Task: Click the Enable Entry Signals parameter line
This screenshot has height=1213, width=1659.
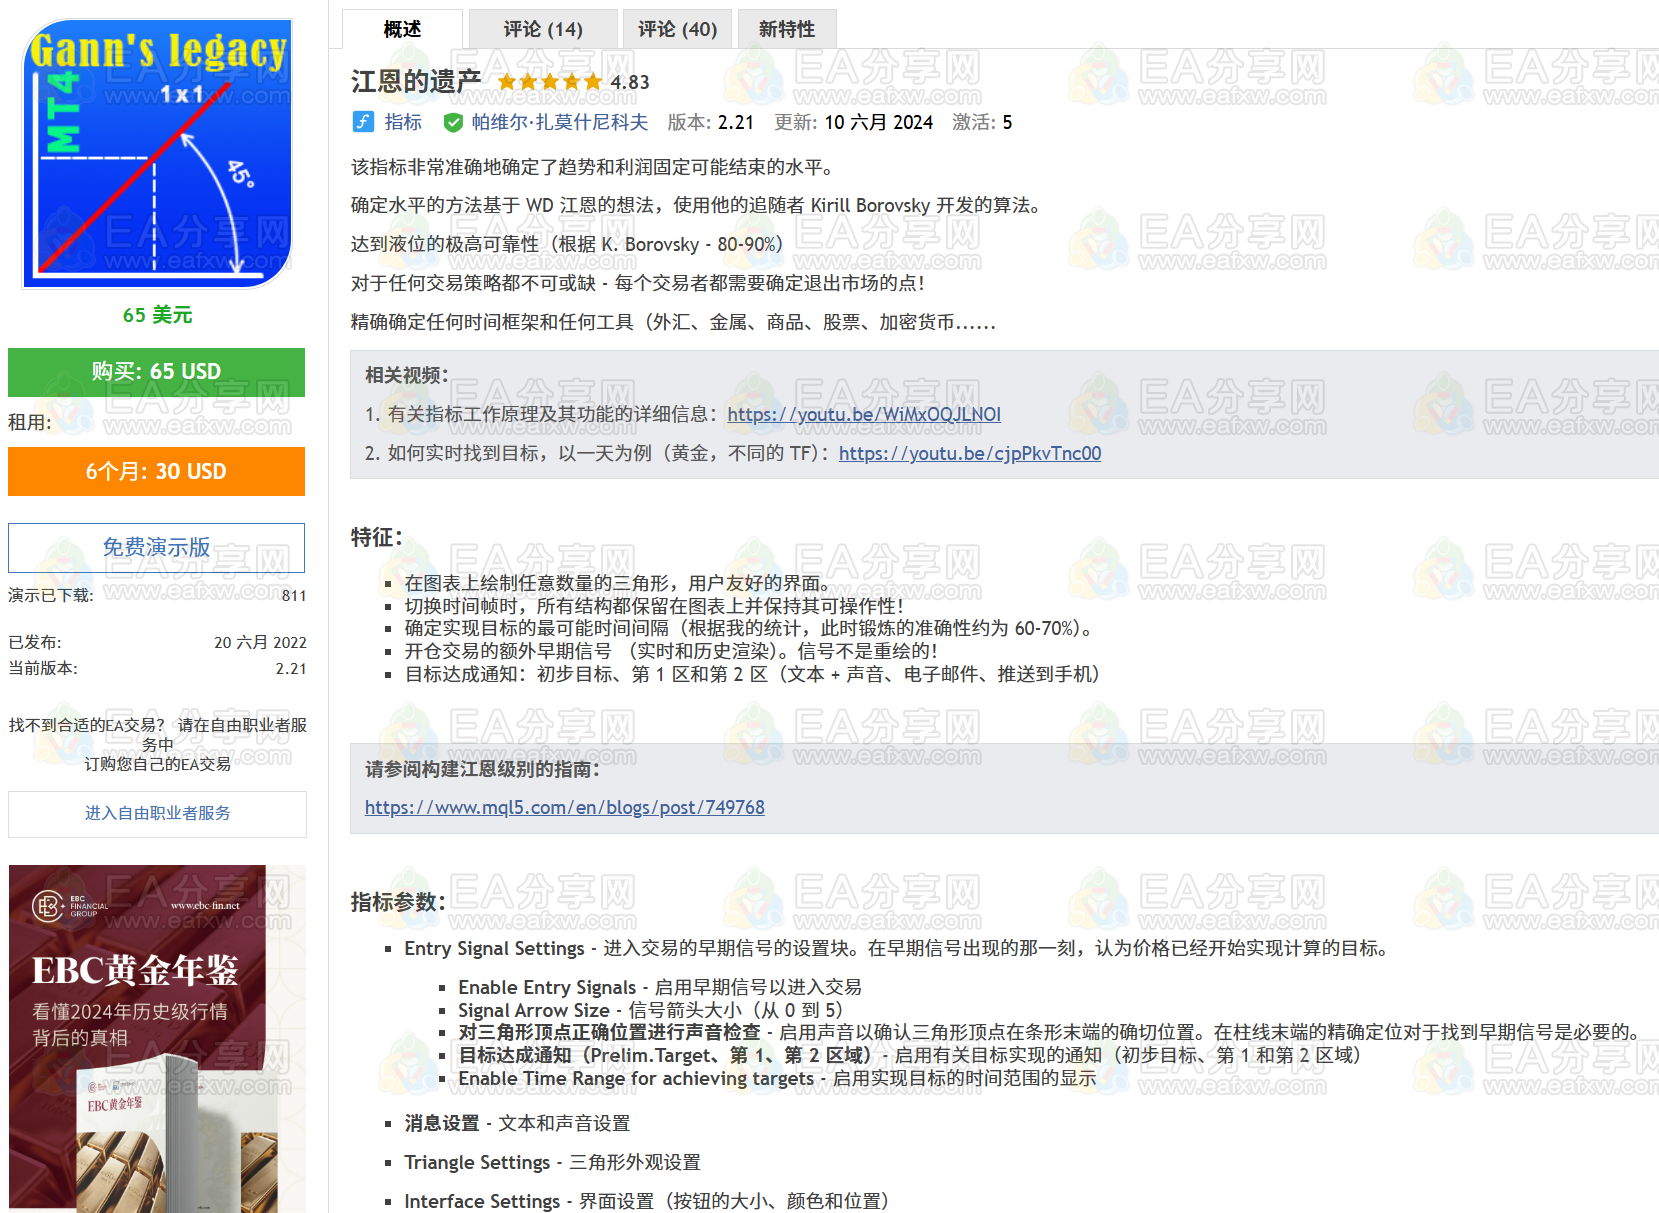Action: (x=660, y=987)
